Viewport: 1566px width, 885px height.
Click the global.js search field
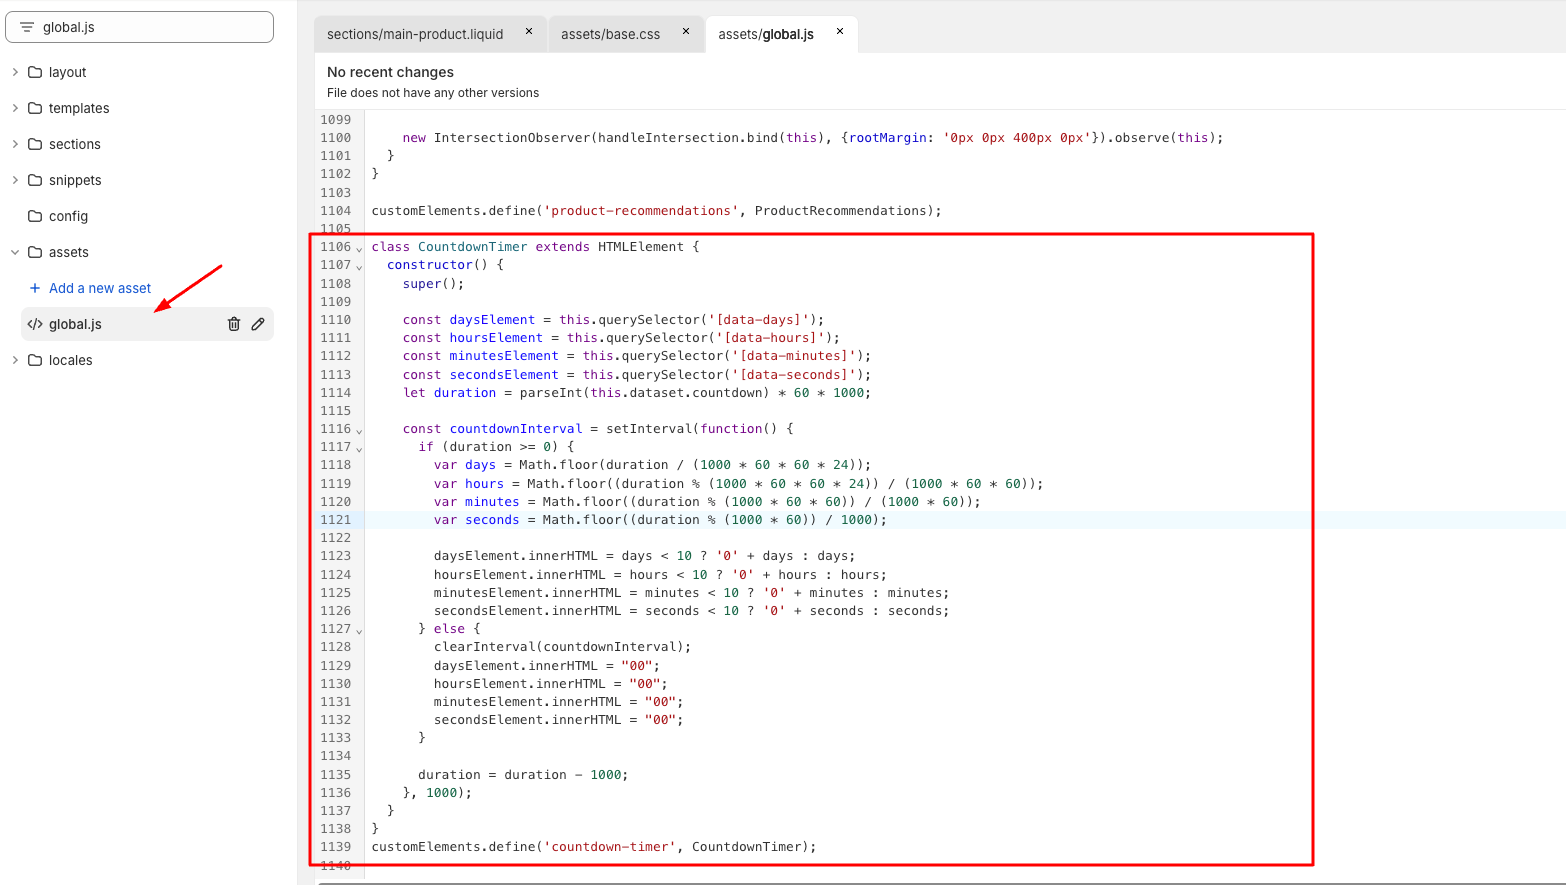(139, 27)
